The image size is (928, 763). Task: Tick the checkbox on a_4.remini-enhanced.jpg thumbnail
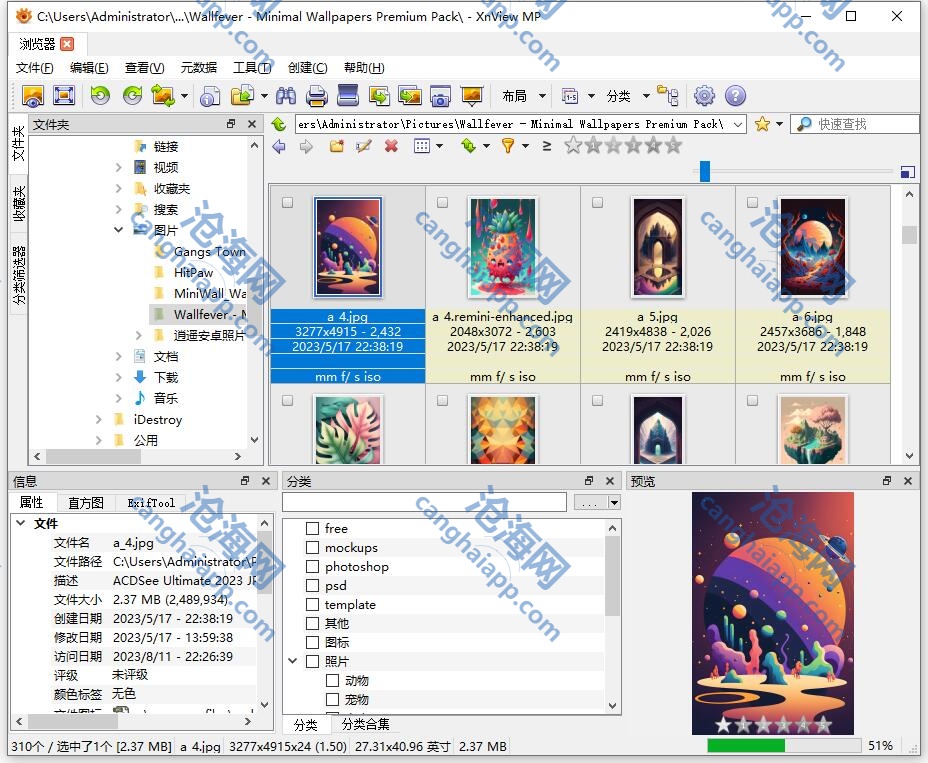click(x=442, y=203)
